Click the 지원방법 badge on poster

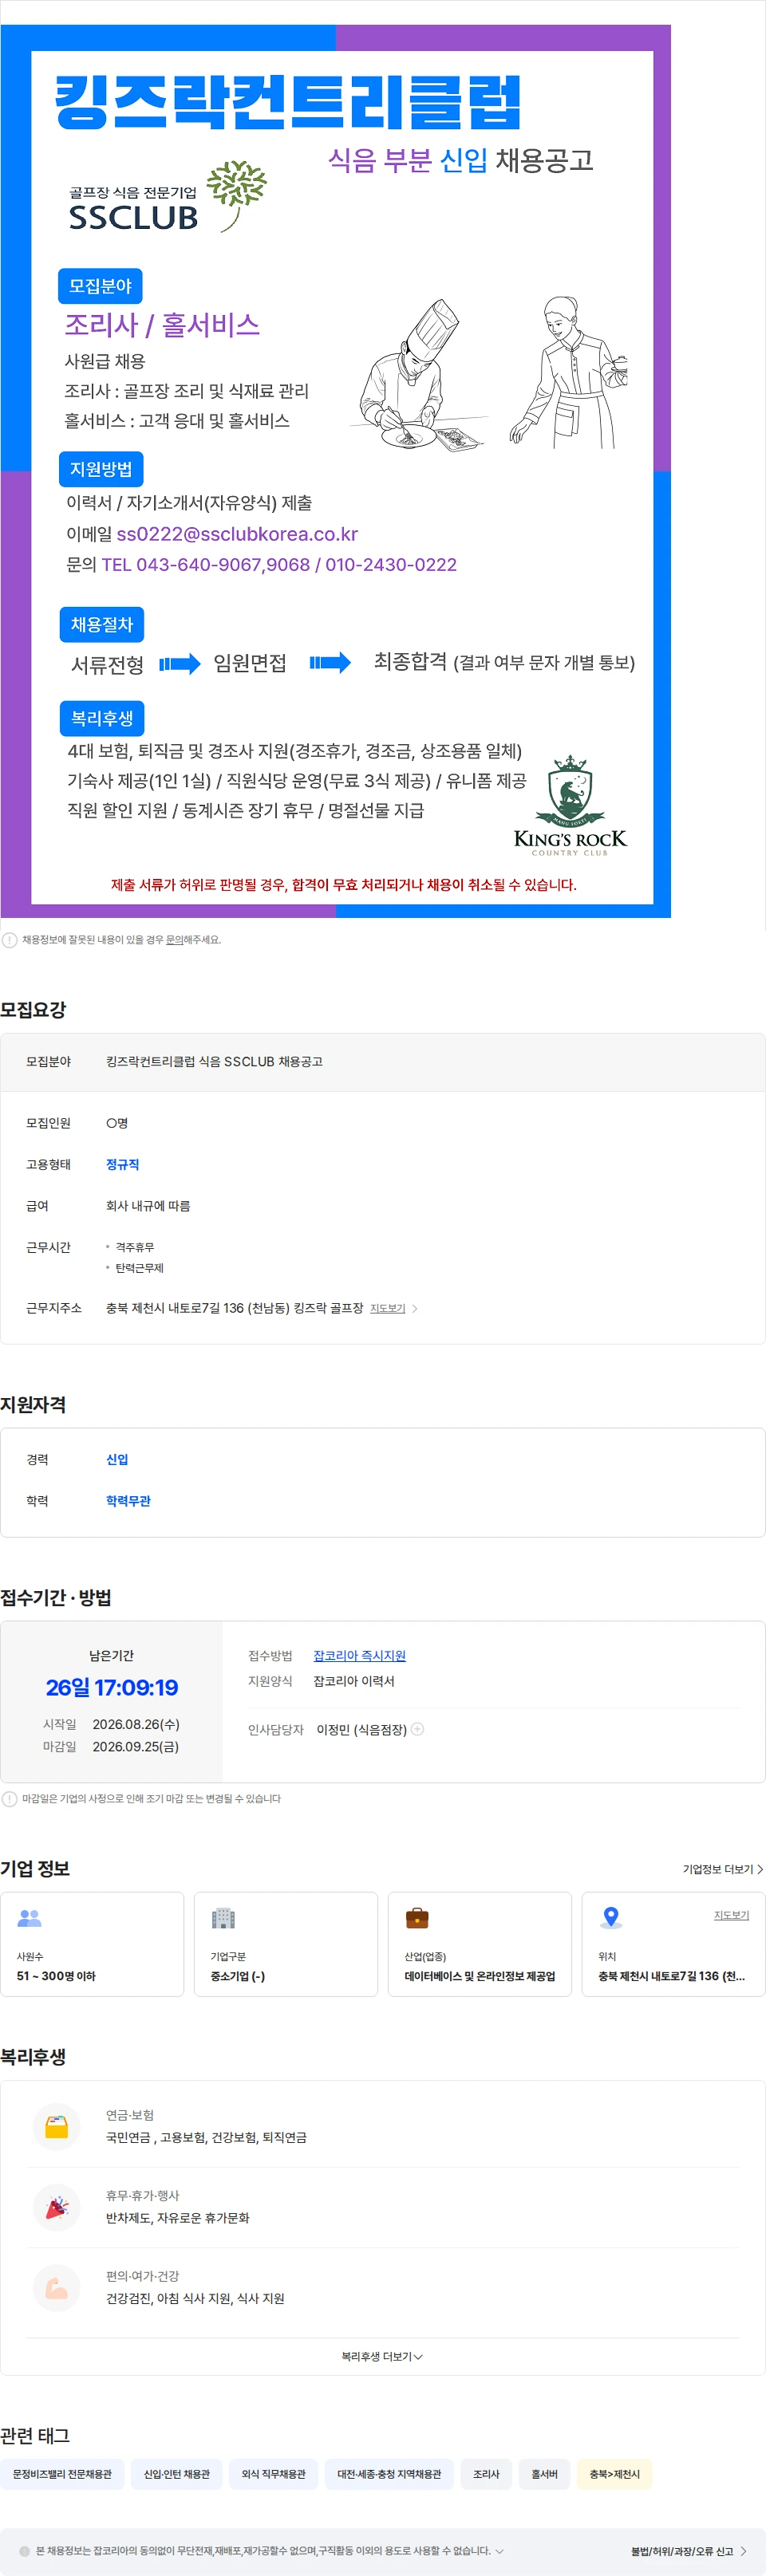101,469
